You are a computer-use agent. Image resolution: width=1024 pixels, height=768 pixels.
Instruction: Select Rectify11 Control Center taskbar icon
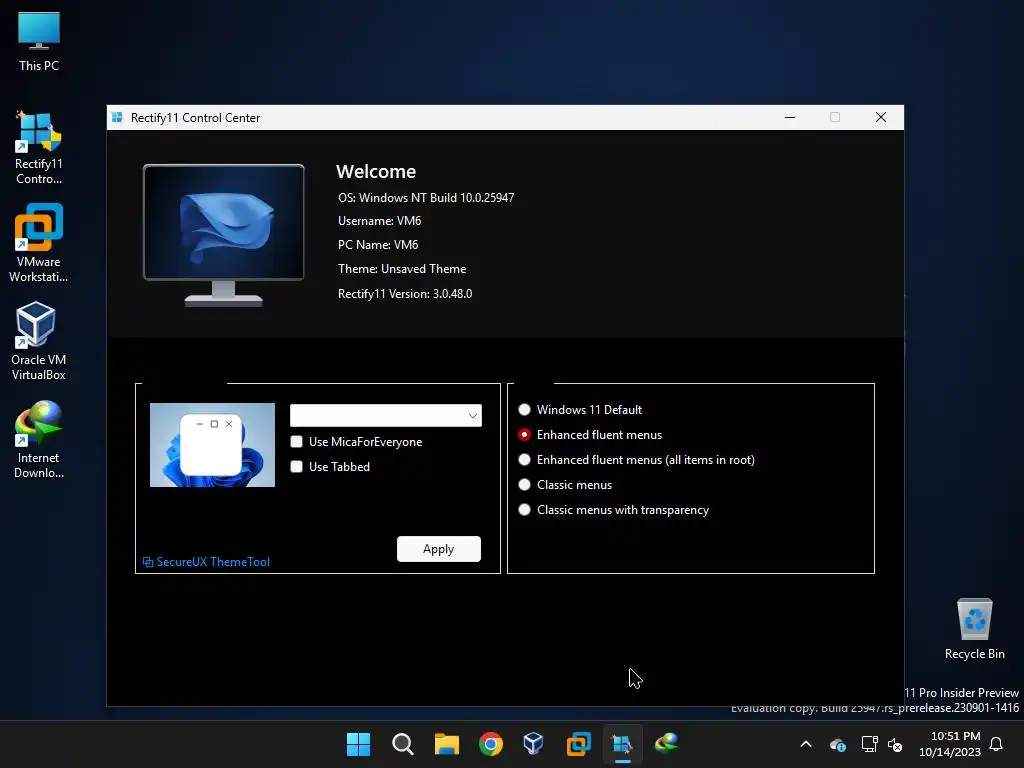622,744
